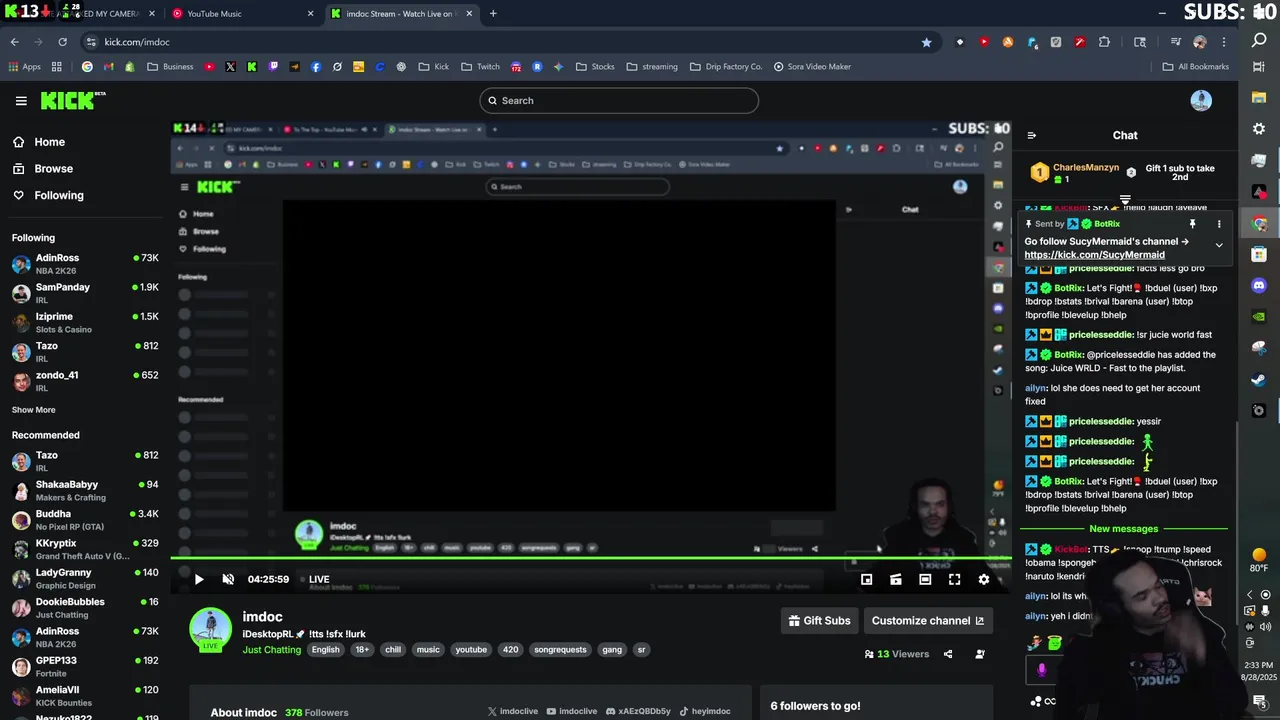Open ShakaaBabyy recommended channel
1280x720 pixels.
[x=85, y=490]
